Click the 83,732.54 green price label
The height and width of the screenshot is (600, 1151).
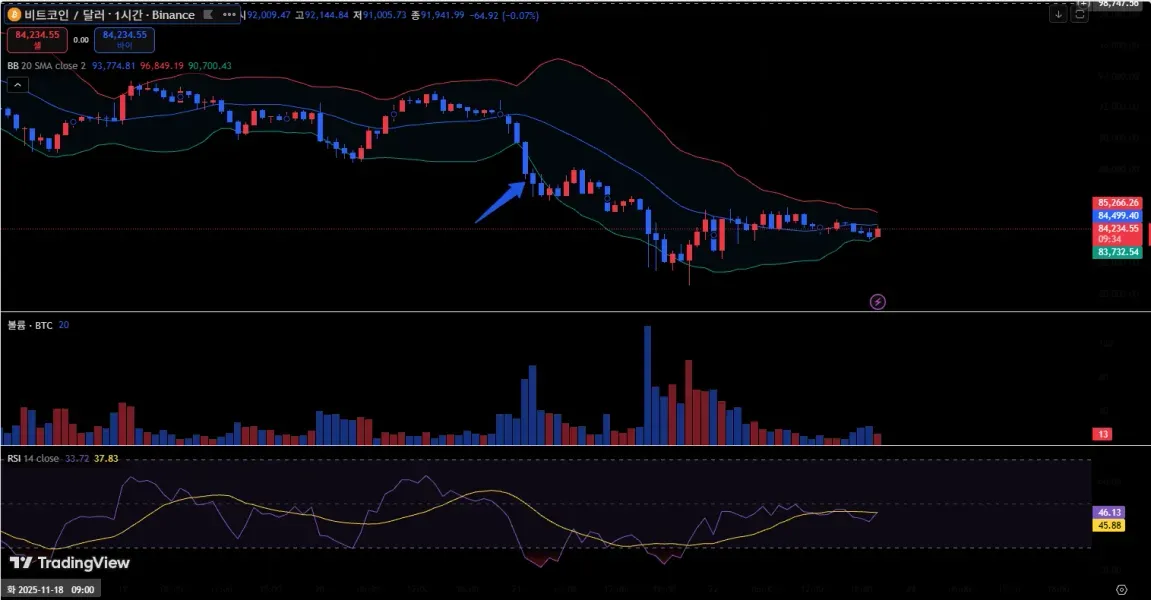point(1118,252)
